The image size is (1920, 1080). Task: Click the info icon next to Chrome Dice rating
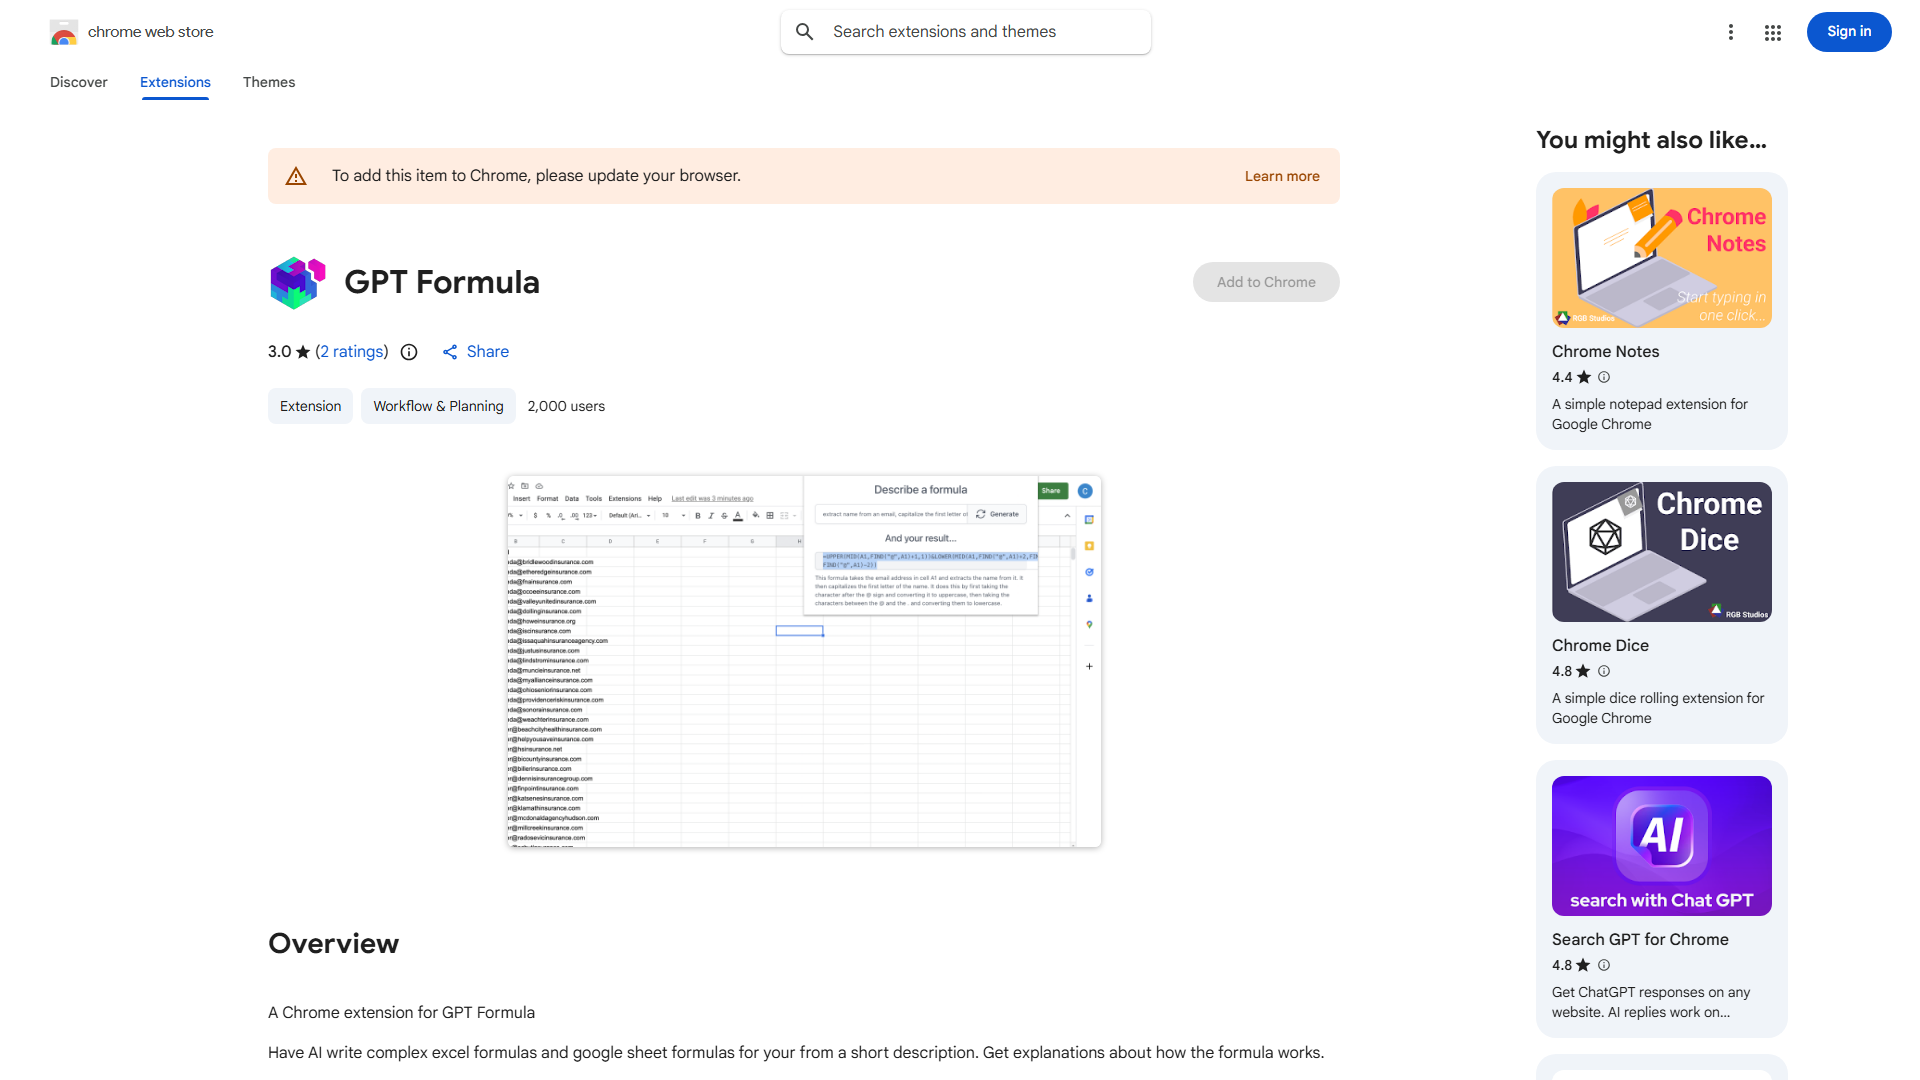[x=1604, y=671]
